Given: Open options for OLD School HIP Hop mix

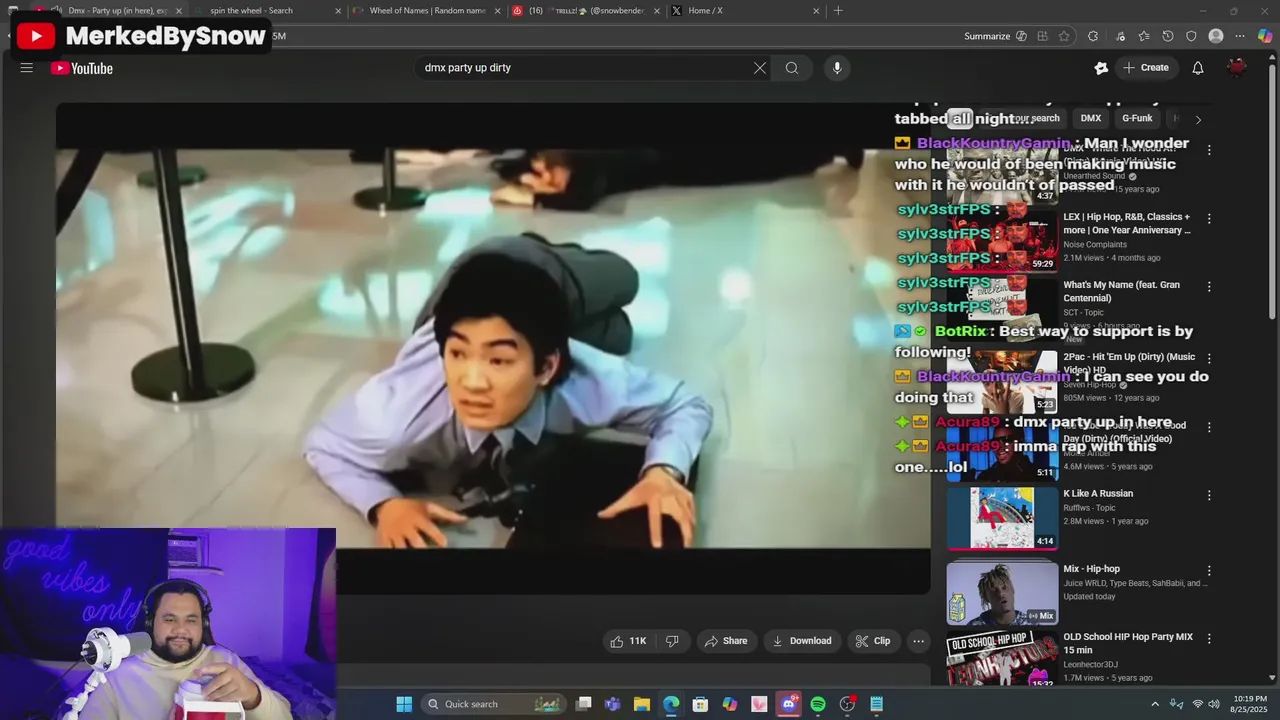Looking at the screenshot, I should [x=1209, y=638].
